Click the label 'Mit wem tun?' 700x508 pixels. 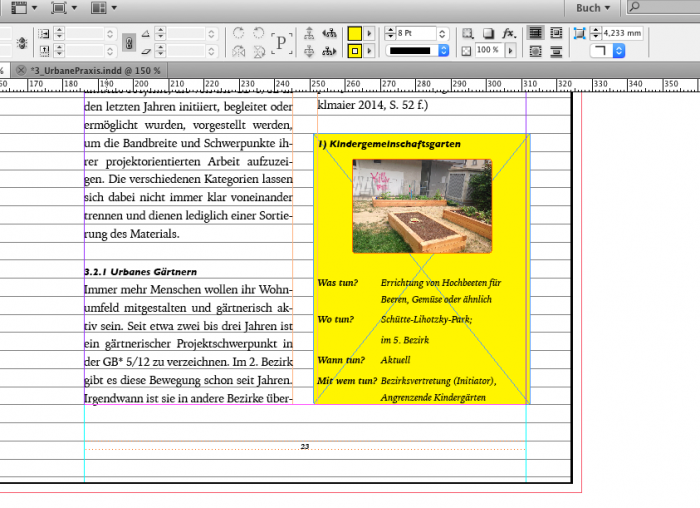347,381
